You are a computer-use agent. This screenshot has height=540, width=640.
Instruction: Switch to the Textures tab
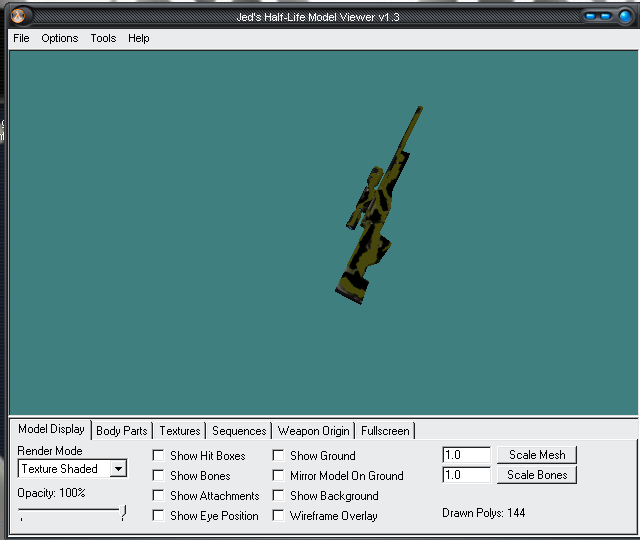click(180, 431)
